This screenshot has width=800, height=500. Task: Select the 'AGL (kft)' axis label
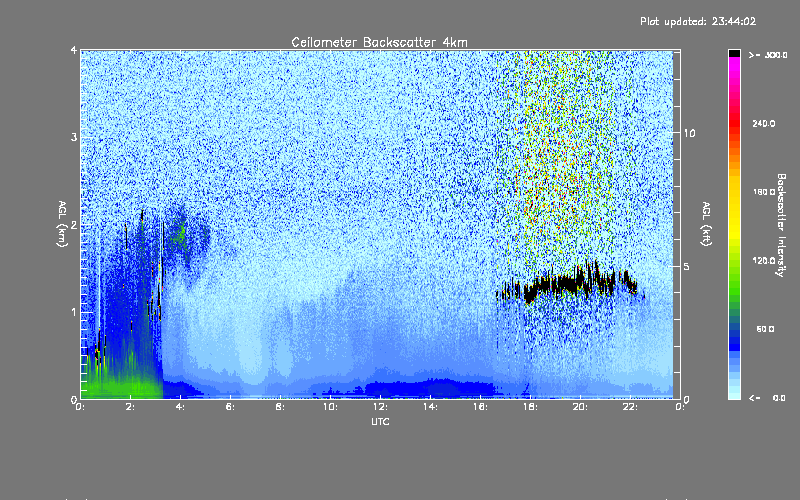tap(706, 224)
